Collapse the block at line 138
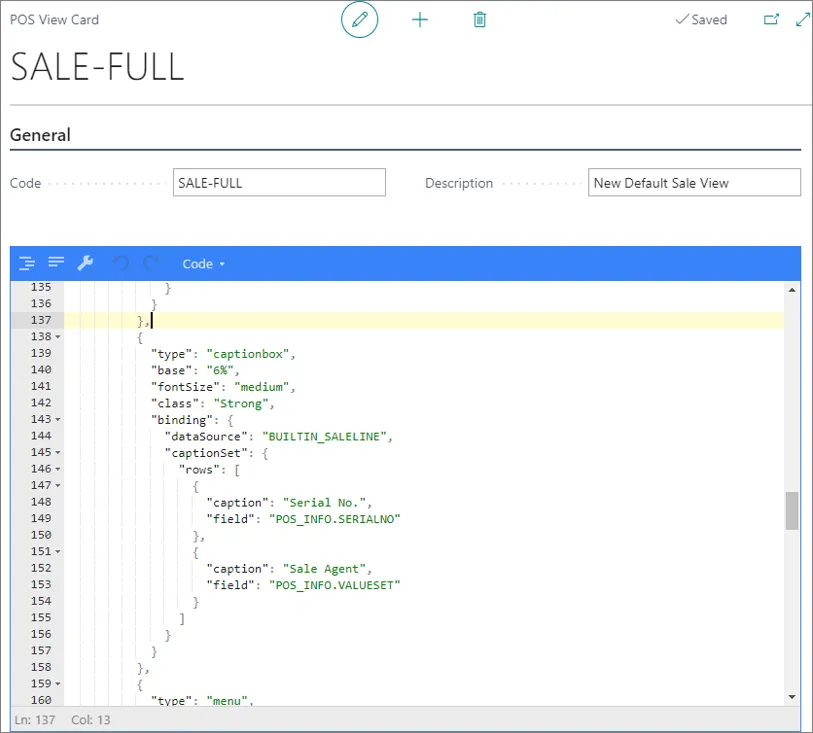The image size is (813, 733). (x=58, y=337)
